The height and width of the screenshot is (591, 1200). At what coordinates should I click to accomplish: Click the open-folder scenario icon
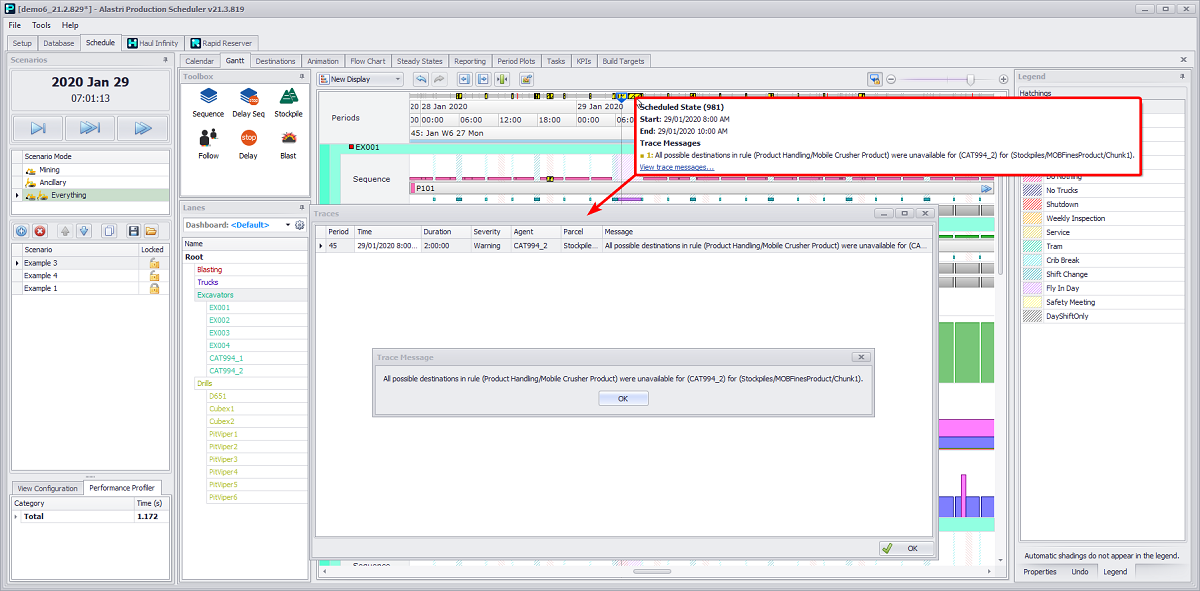(x=152, y=231)
